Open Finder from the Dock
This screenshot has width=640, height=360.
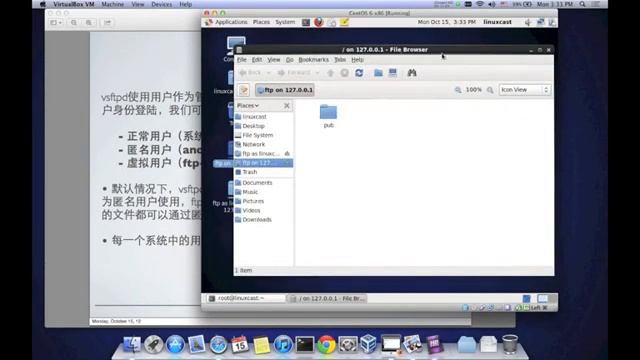131,344
